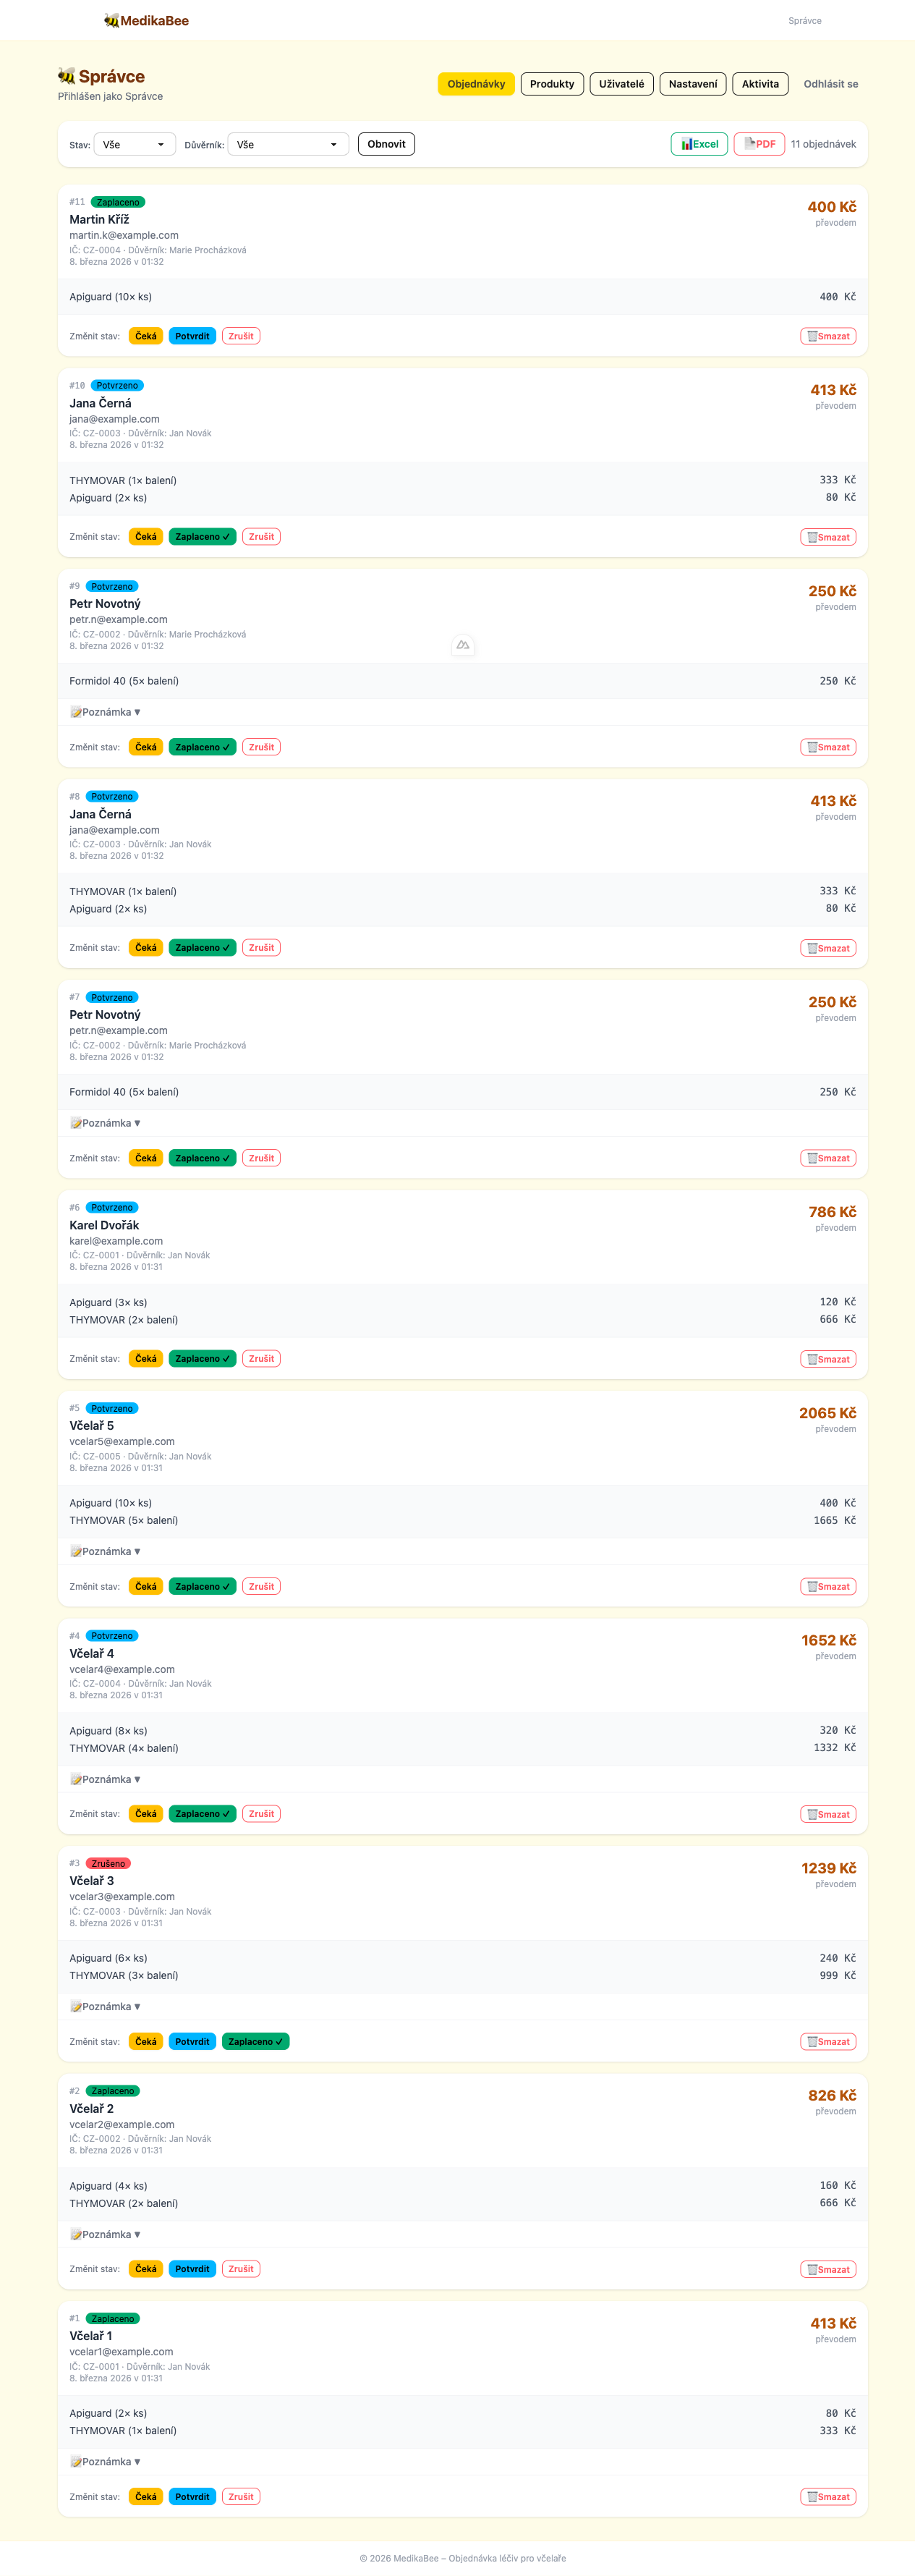This screenshot has width=915, height=2576.
Task: Set order #11 to Čeká status
Action: click(x=146, y=337)
